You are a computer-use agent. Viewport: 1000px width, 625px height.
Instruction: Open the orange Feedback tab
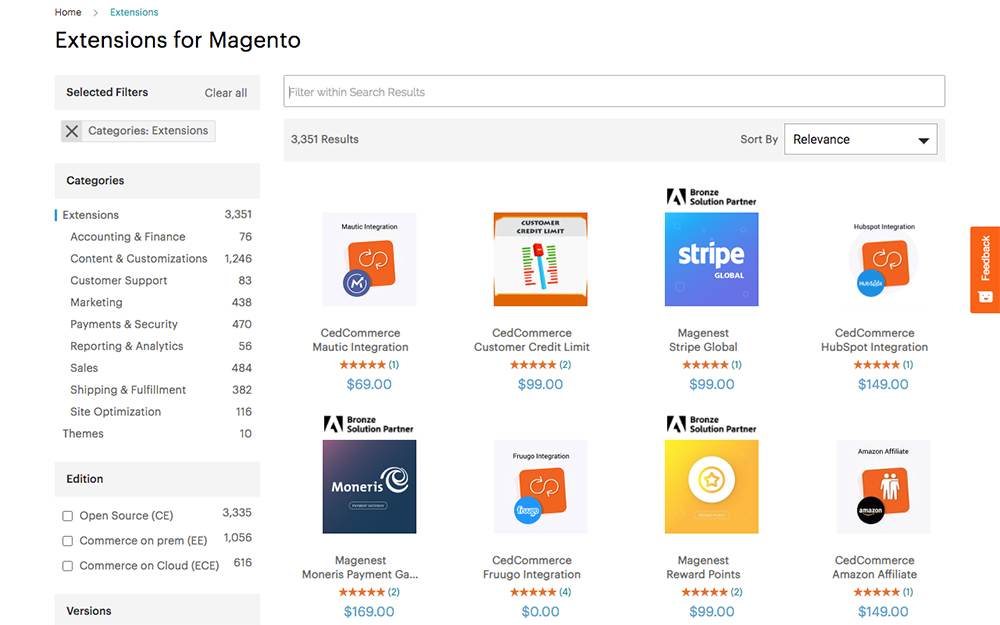985,270
